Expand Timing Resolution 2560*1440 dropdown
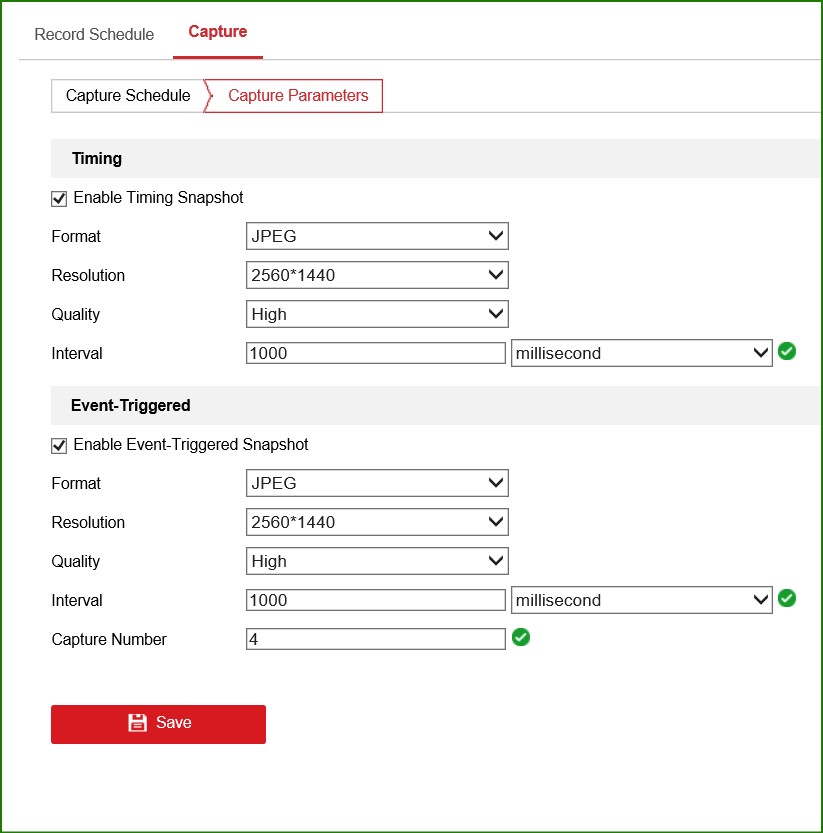 click(377, 275)
